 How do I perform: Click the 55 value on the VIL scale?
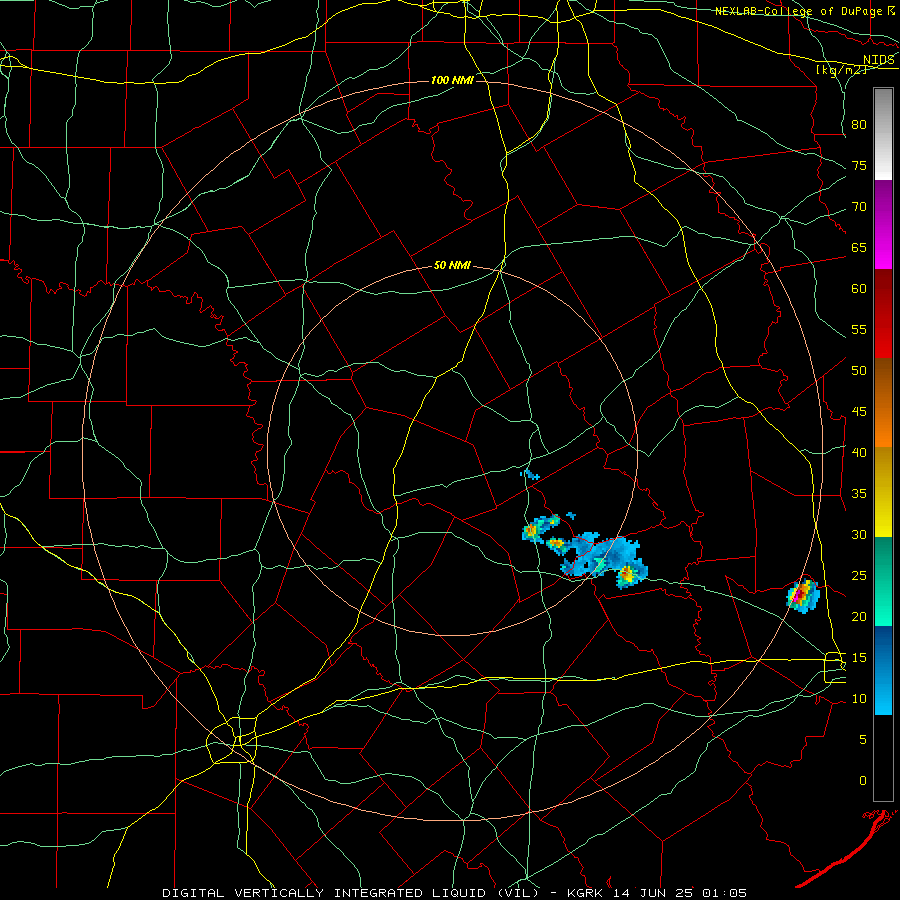click(x=859, y=330)
